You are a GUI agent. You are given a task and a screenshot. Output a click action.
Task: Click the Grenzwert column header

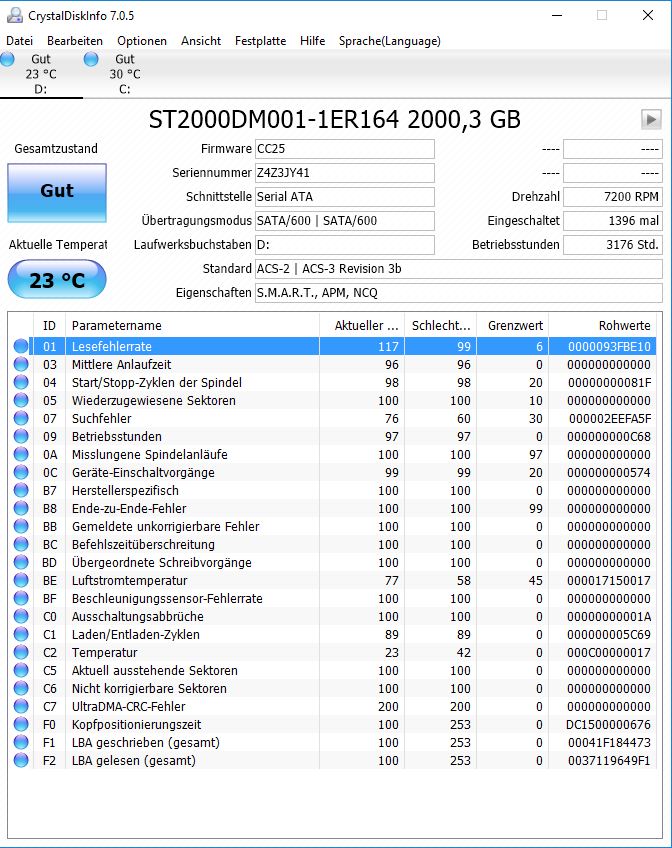pos(513,326)
